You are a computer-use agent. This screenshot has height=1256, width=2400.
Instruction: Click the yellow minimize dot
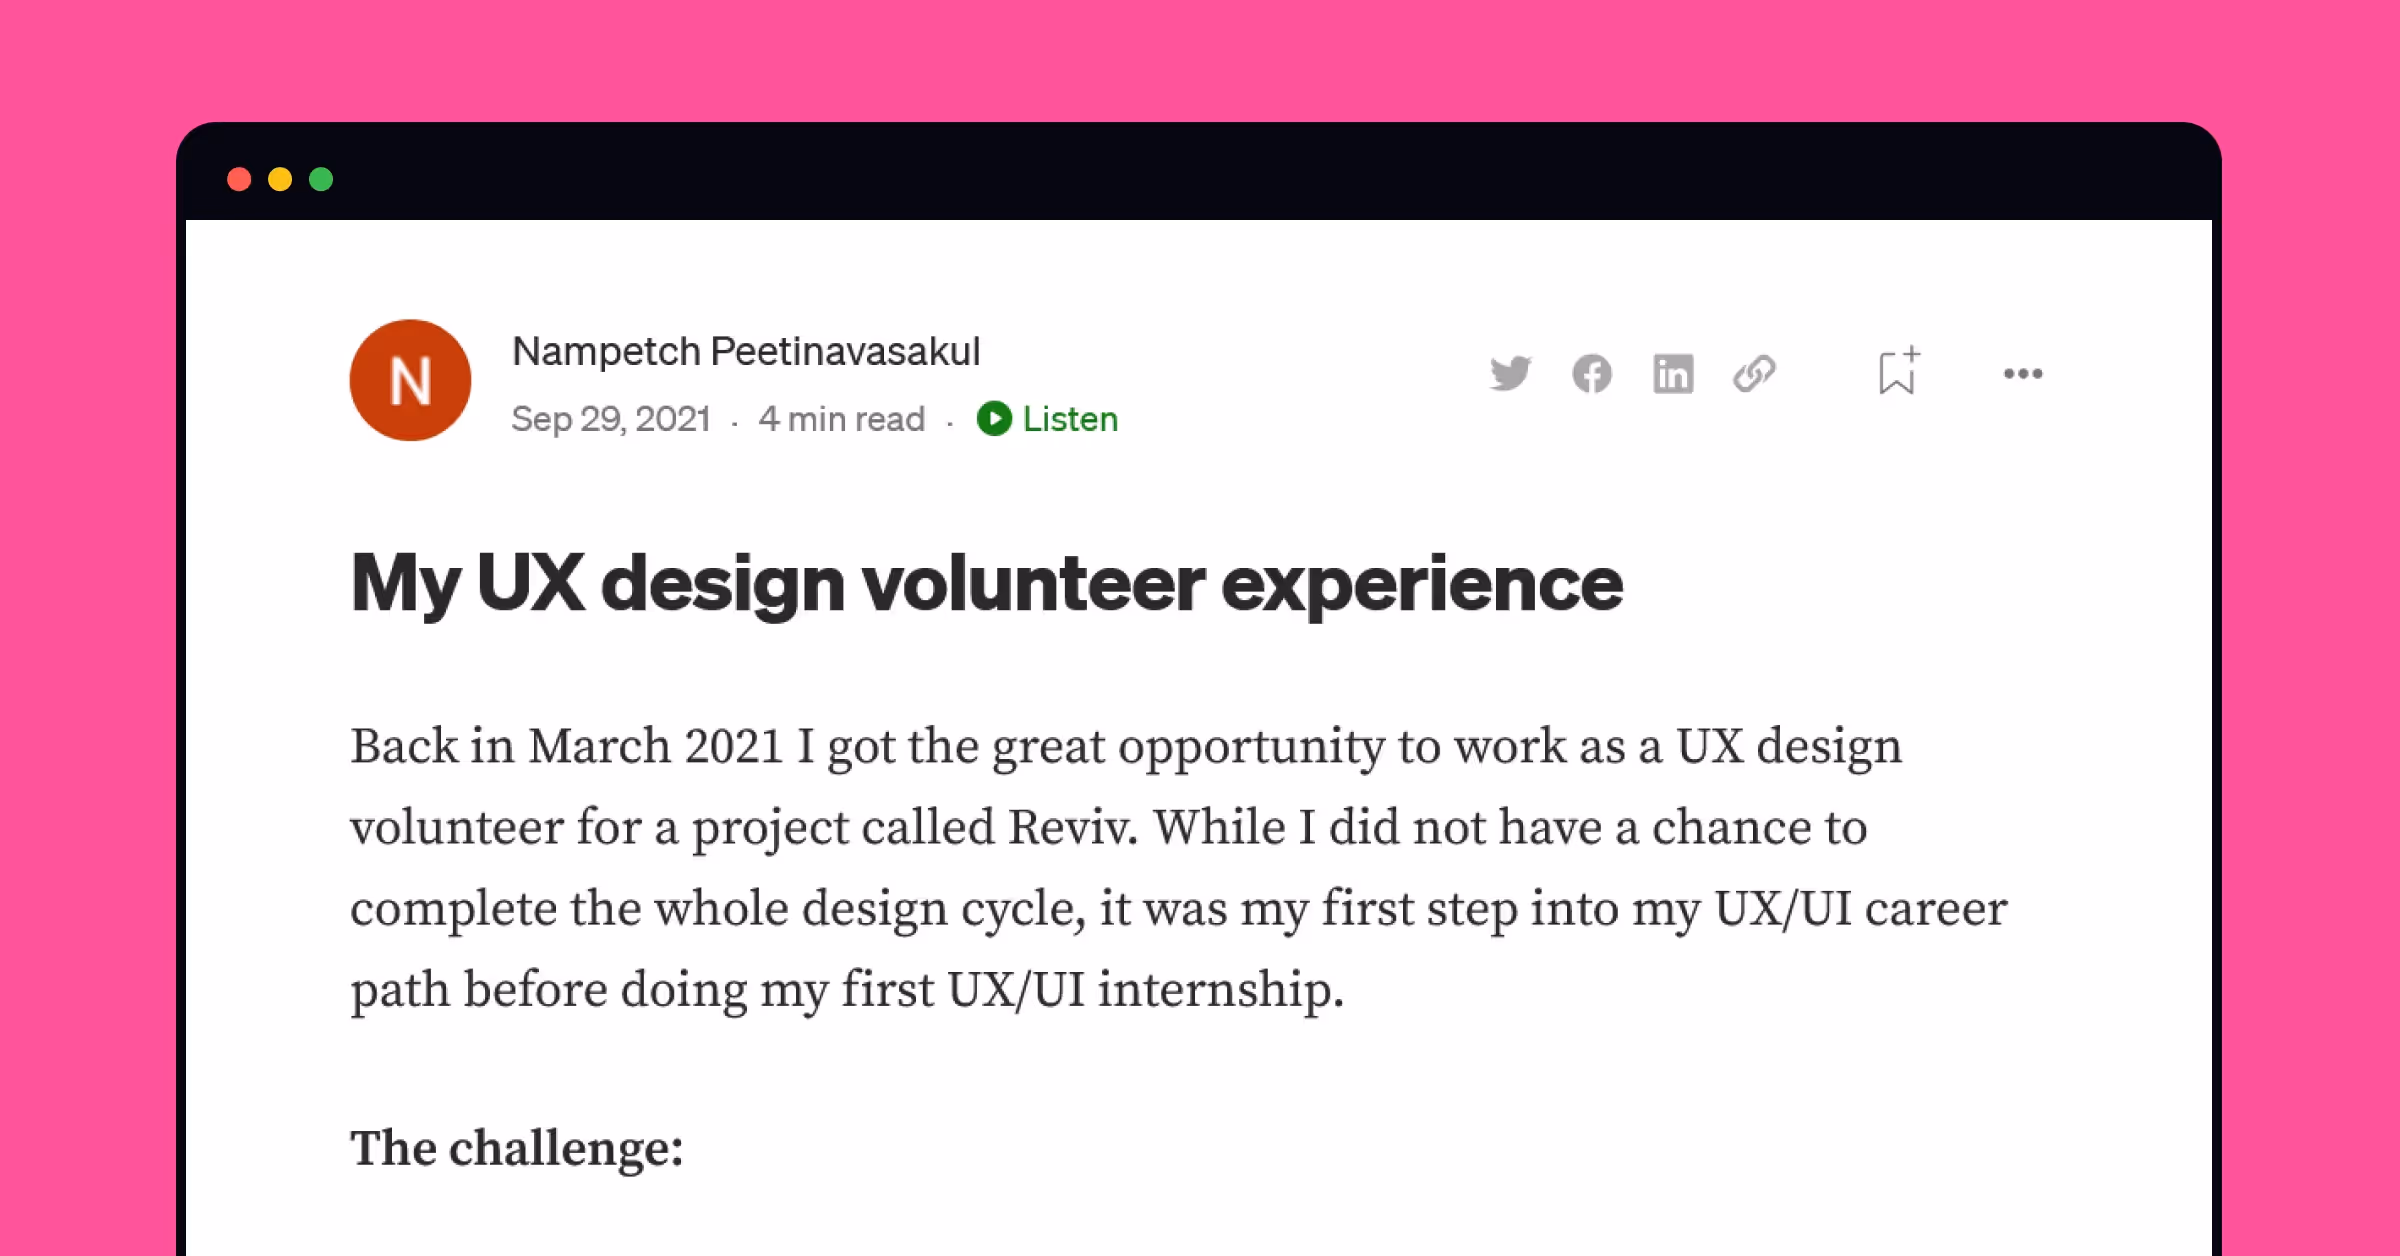[x=280, y=179]
